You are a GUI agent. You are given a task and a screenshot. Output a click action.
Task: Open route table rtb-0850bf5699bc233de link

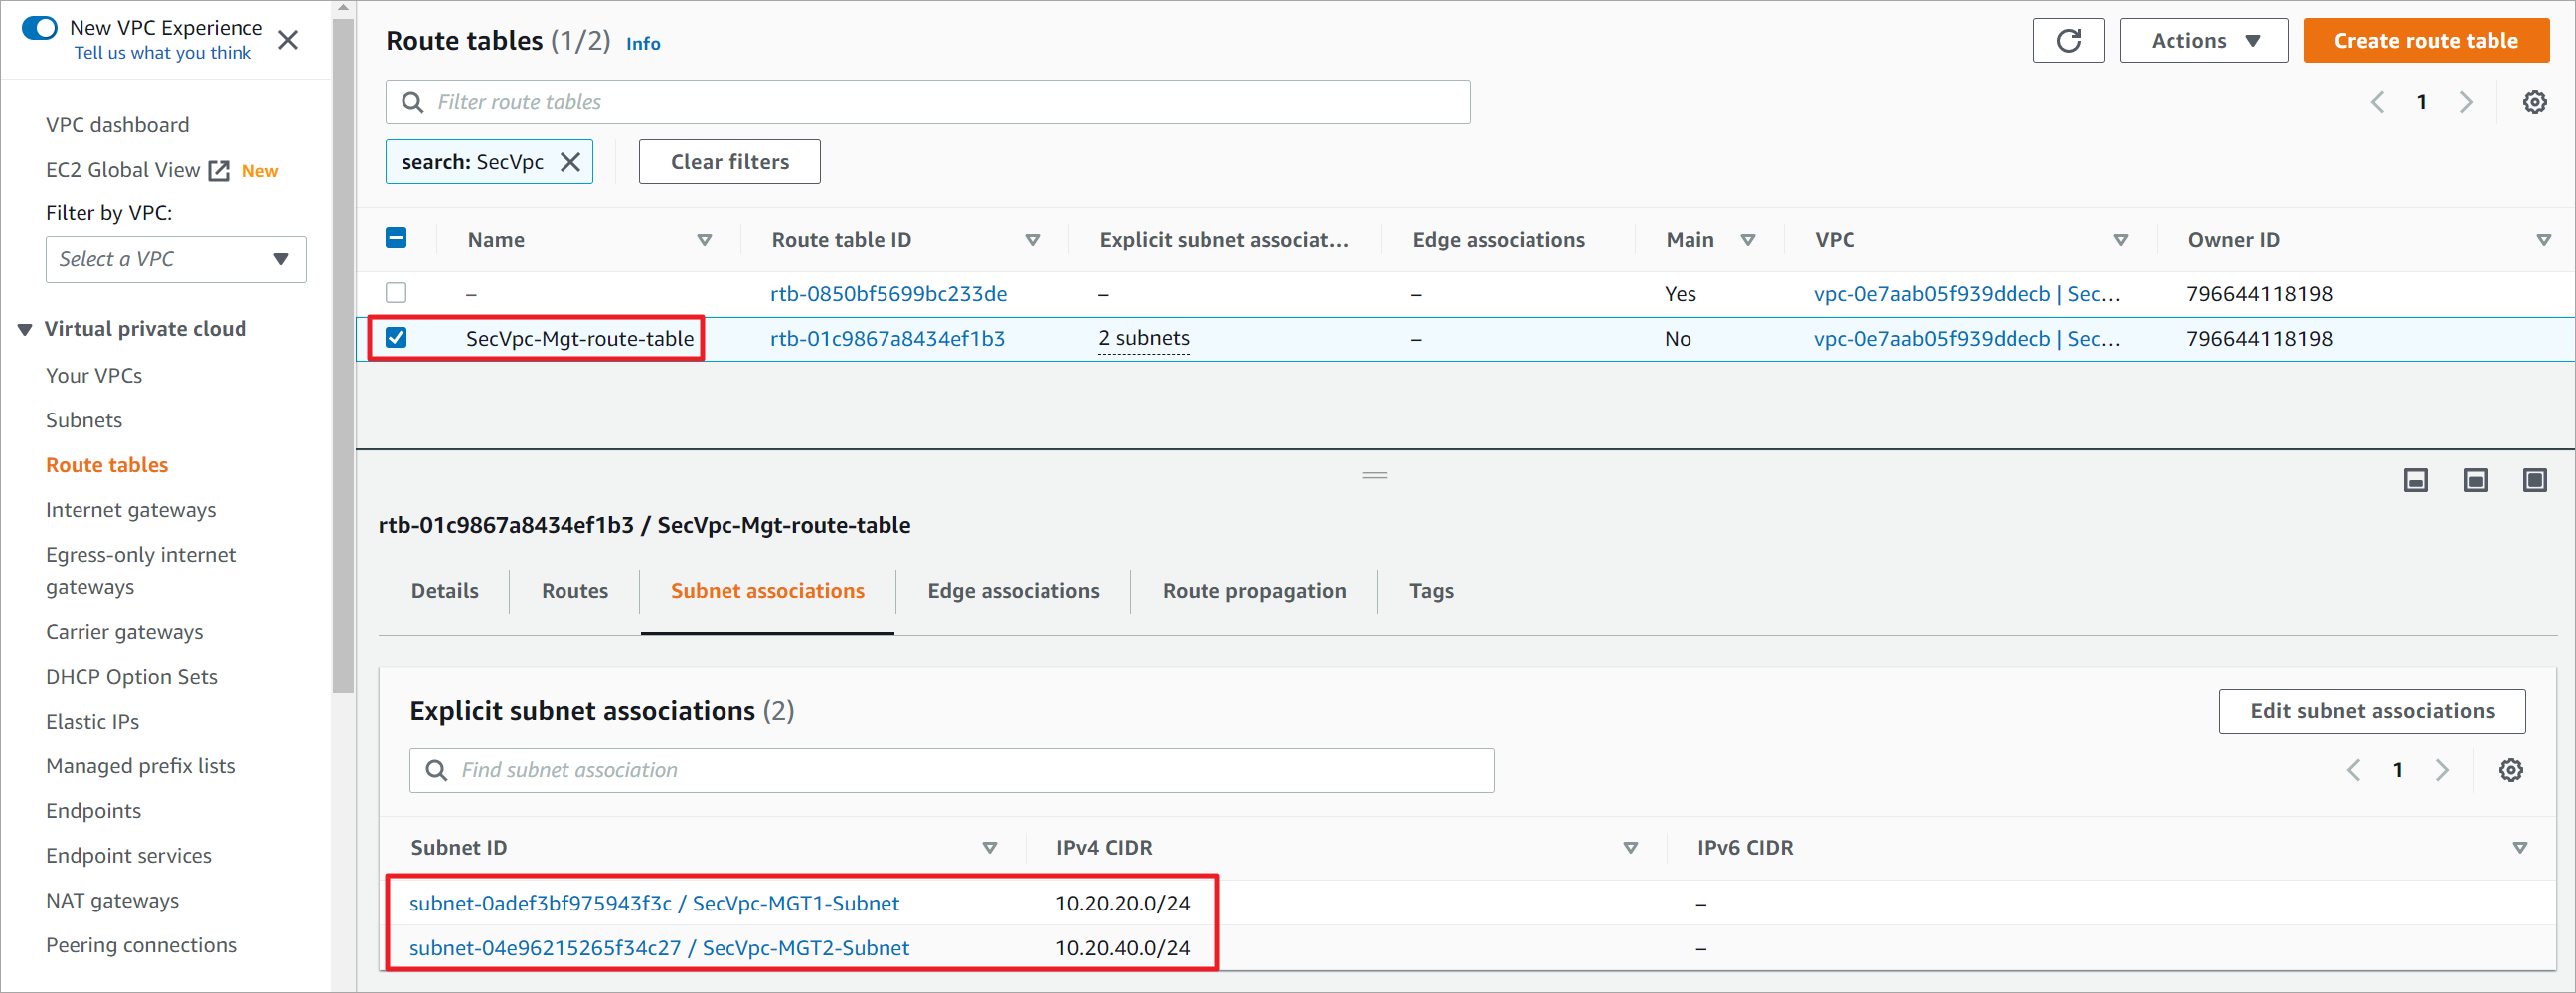coord(888,294)
